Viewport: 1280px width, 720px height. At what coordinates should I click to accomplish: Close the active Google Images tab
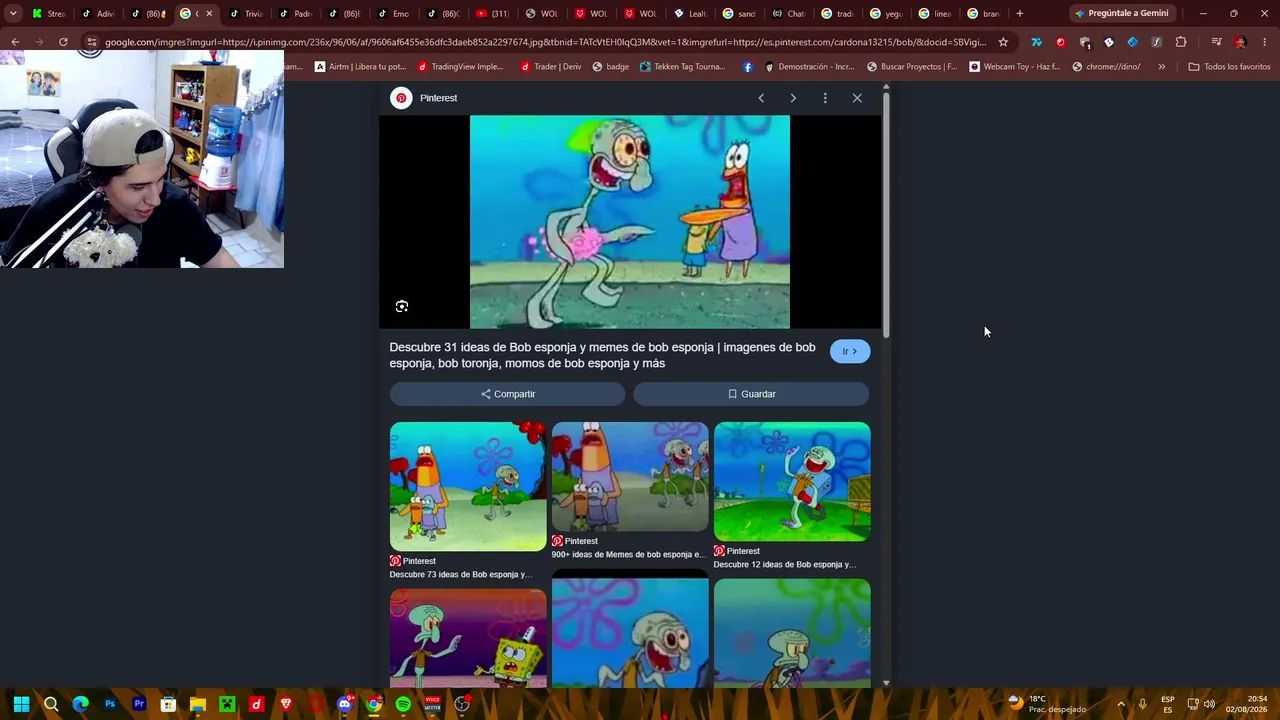209,14
